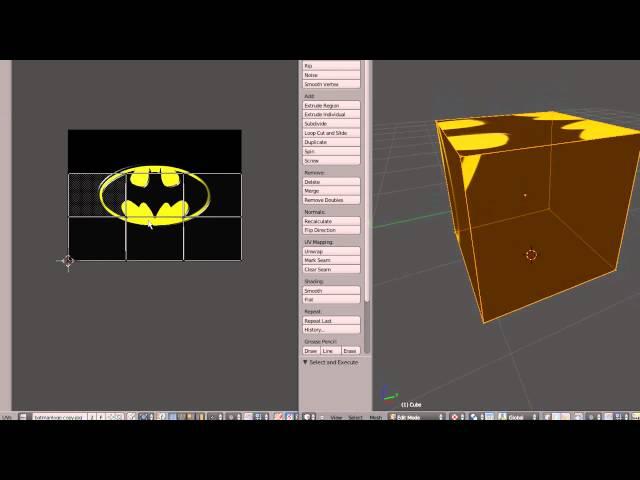This screenshot has width=640, height=480.
Task: Click the 3D cursor in viewport
Action: pyautogui.click(x=531, y=255)
